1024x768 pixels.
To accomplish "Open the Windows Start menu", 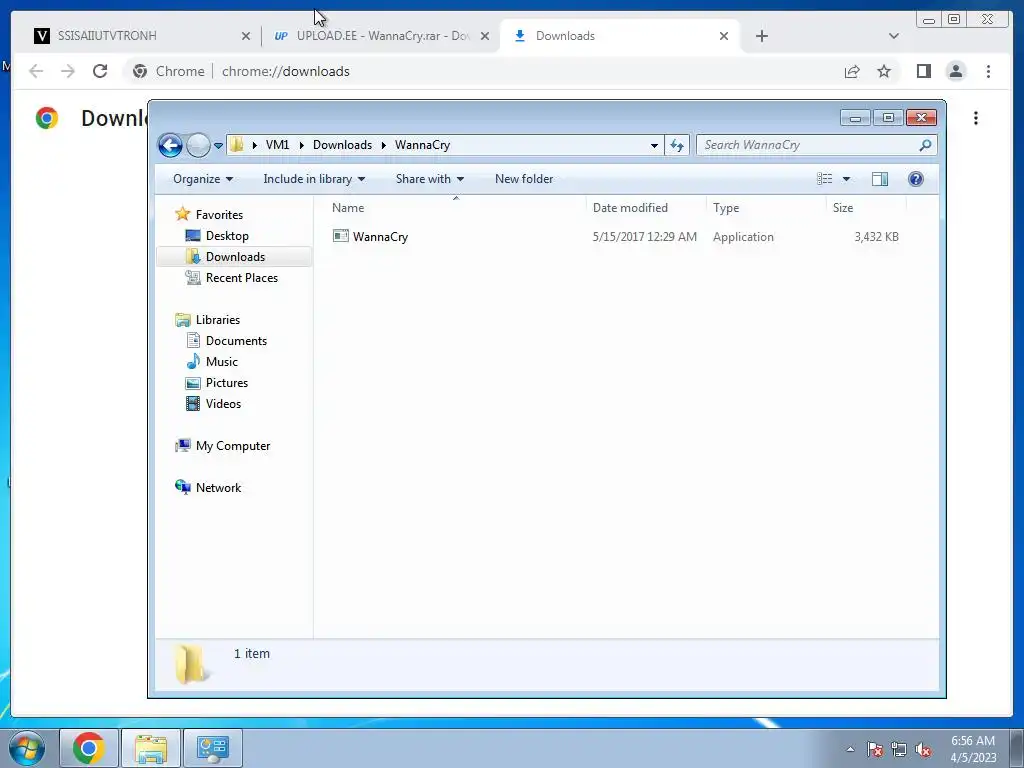I will pos(27,748).
